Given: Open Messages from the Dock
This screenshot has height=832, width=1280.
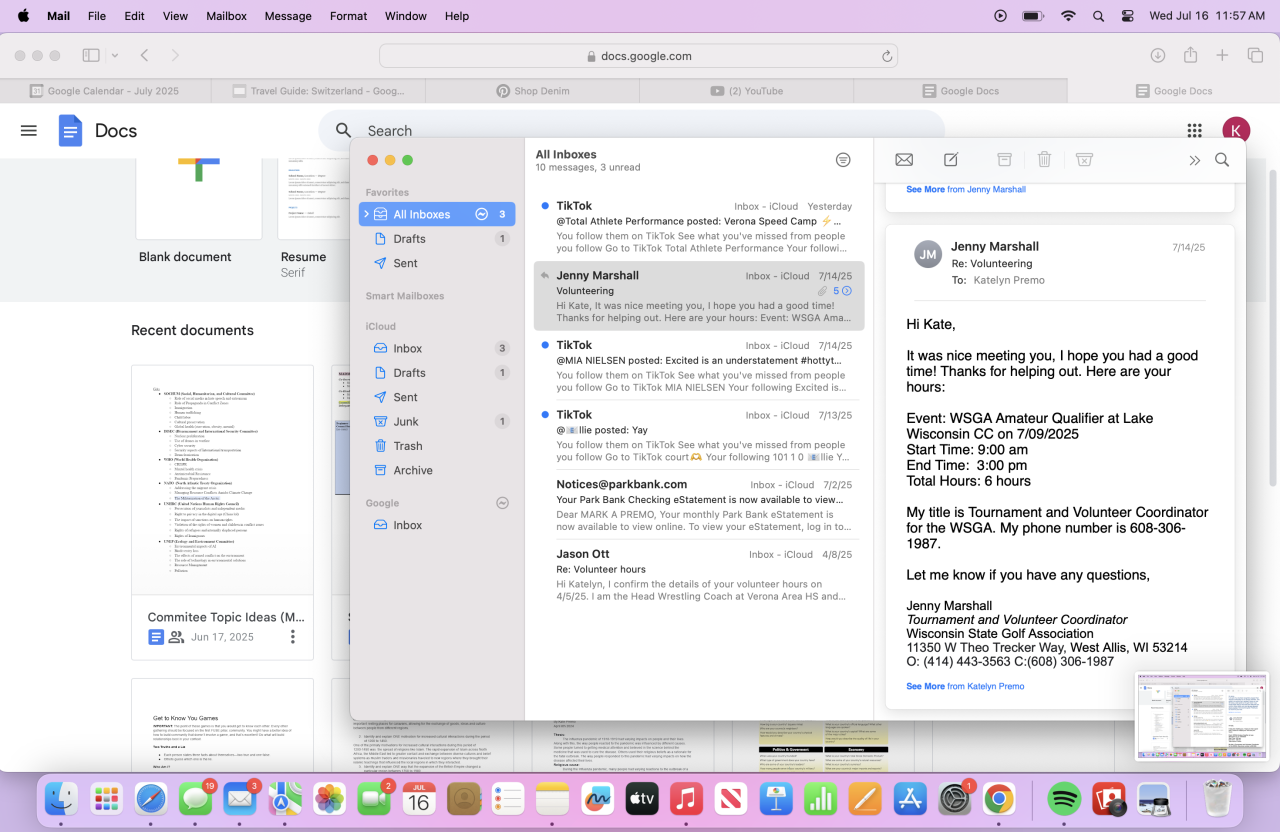Looking at the screenshot, I should 197,798.
